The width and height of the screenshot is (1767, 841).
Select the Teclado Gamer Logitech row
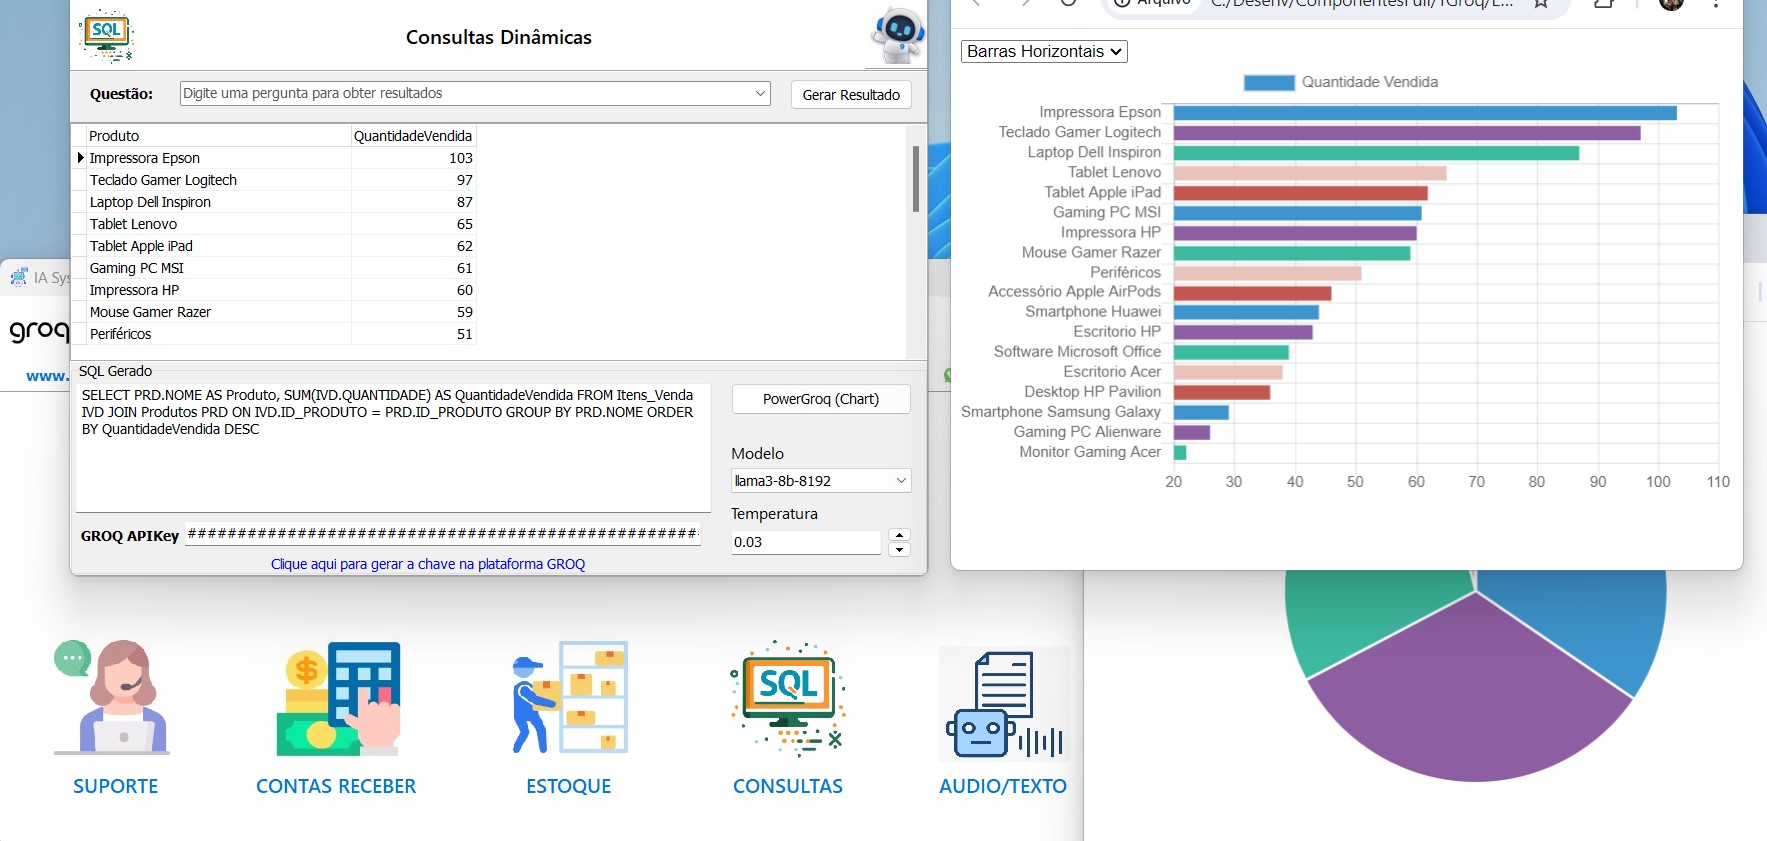pos(276,180)
